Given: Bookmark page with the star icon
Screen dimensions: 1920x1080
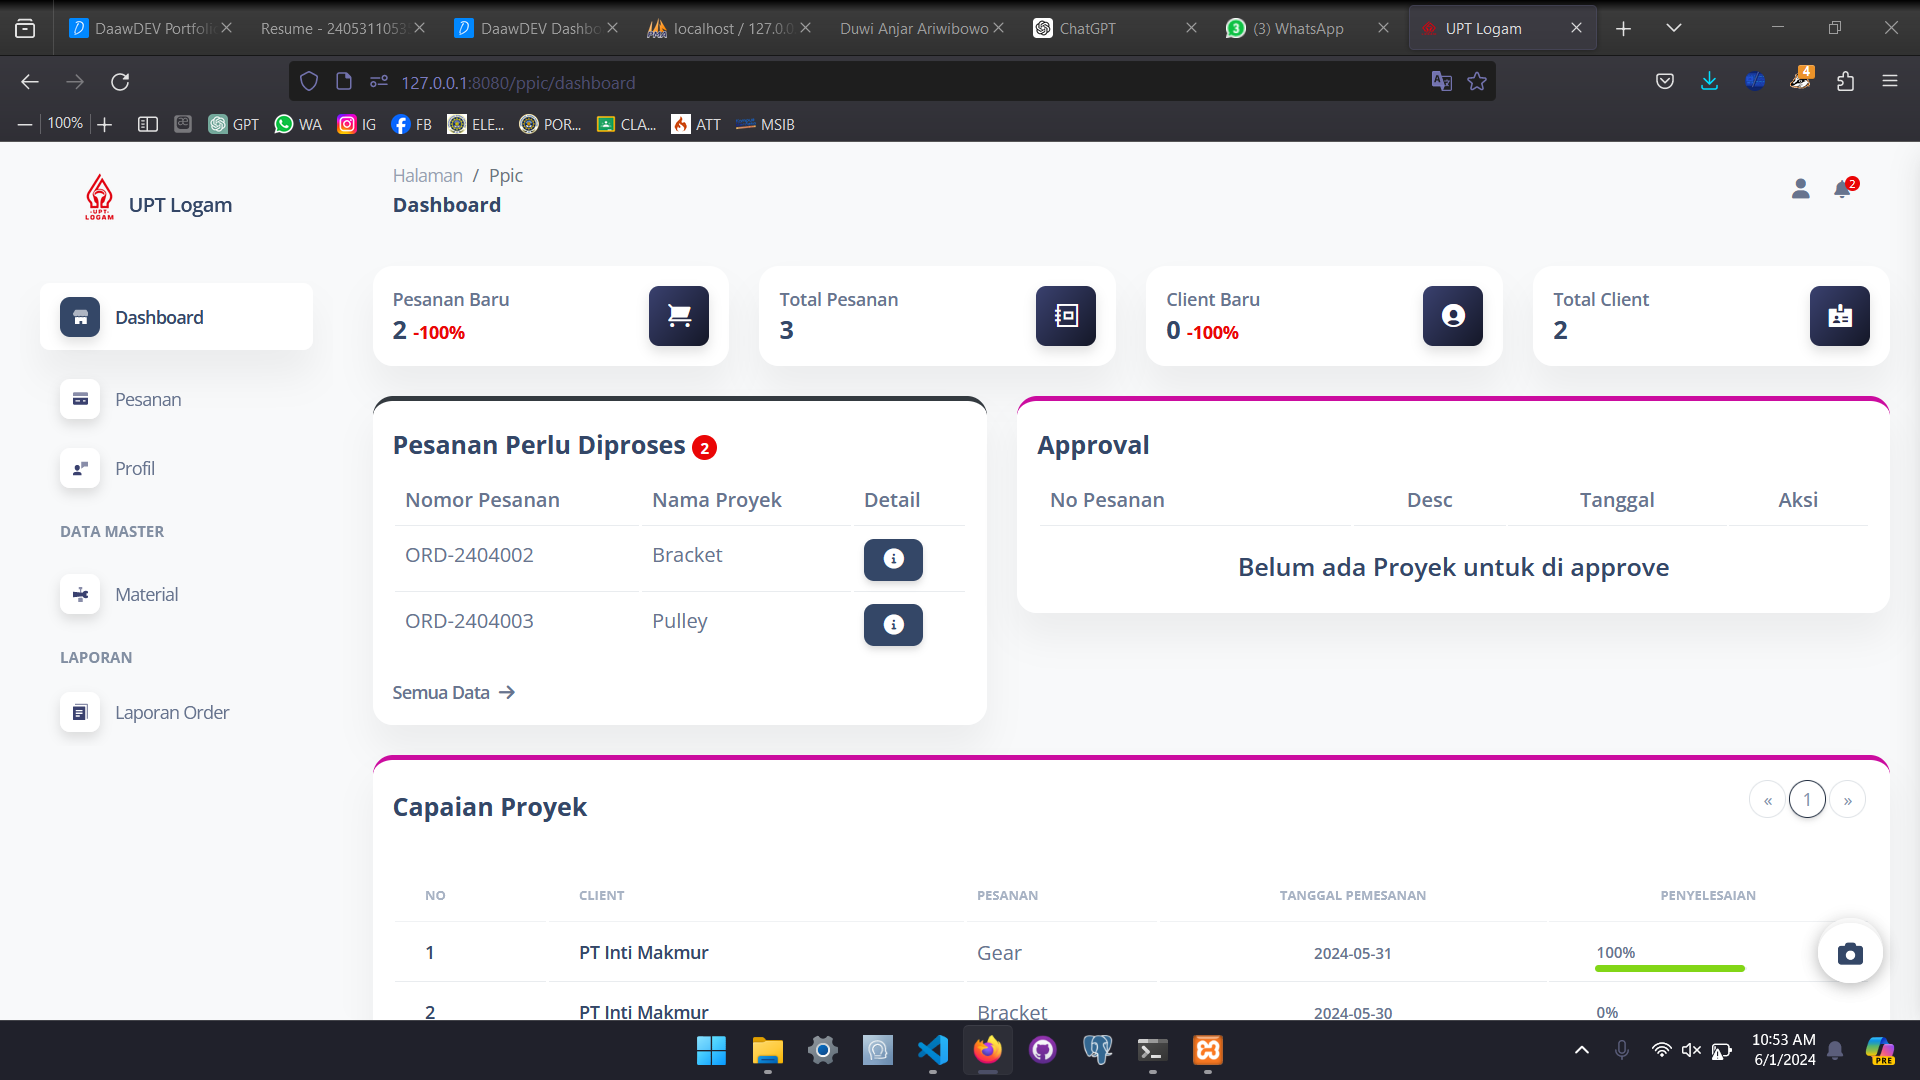Looking at the screenshot, I should tap(1477, 82).
